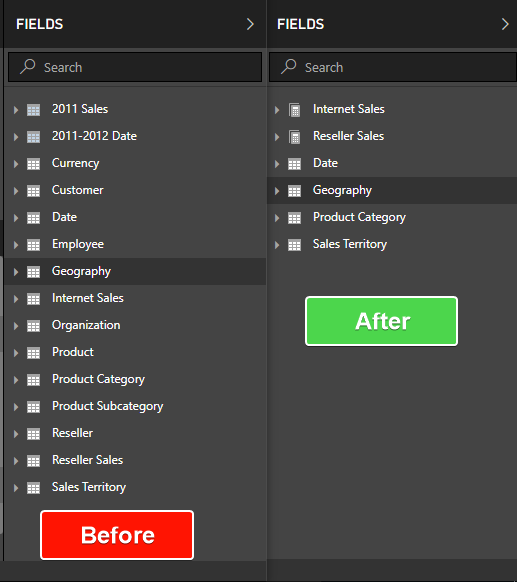The height and width of the screenshot is (582, 517).
Task: Expand the Employee table arrow
Action: (16, 245)
